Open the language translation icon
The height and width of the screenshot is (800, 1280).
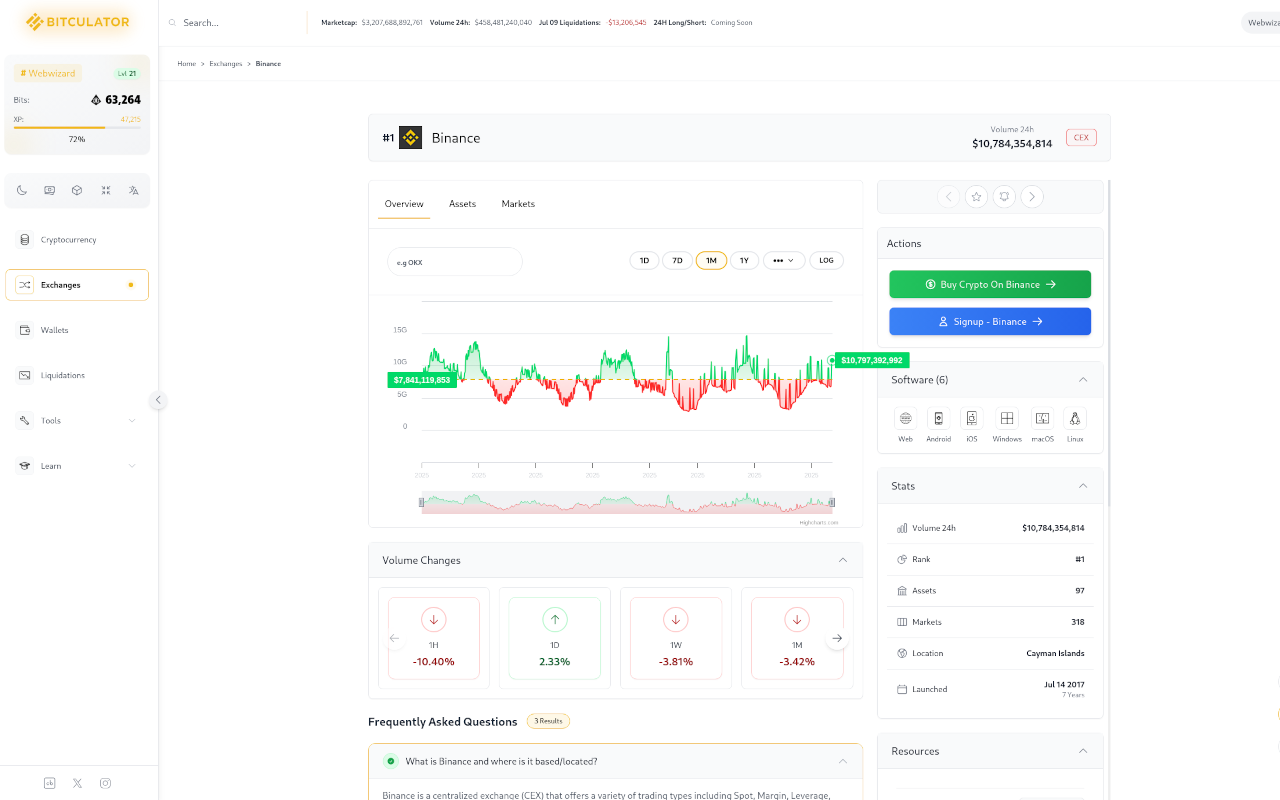[x=133, y=190]
